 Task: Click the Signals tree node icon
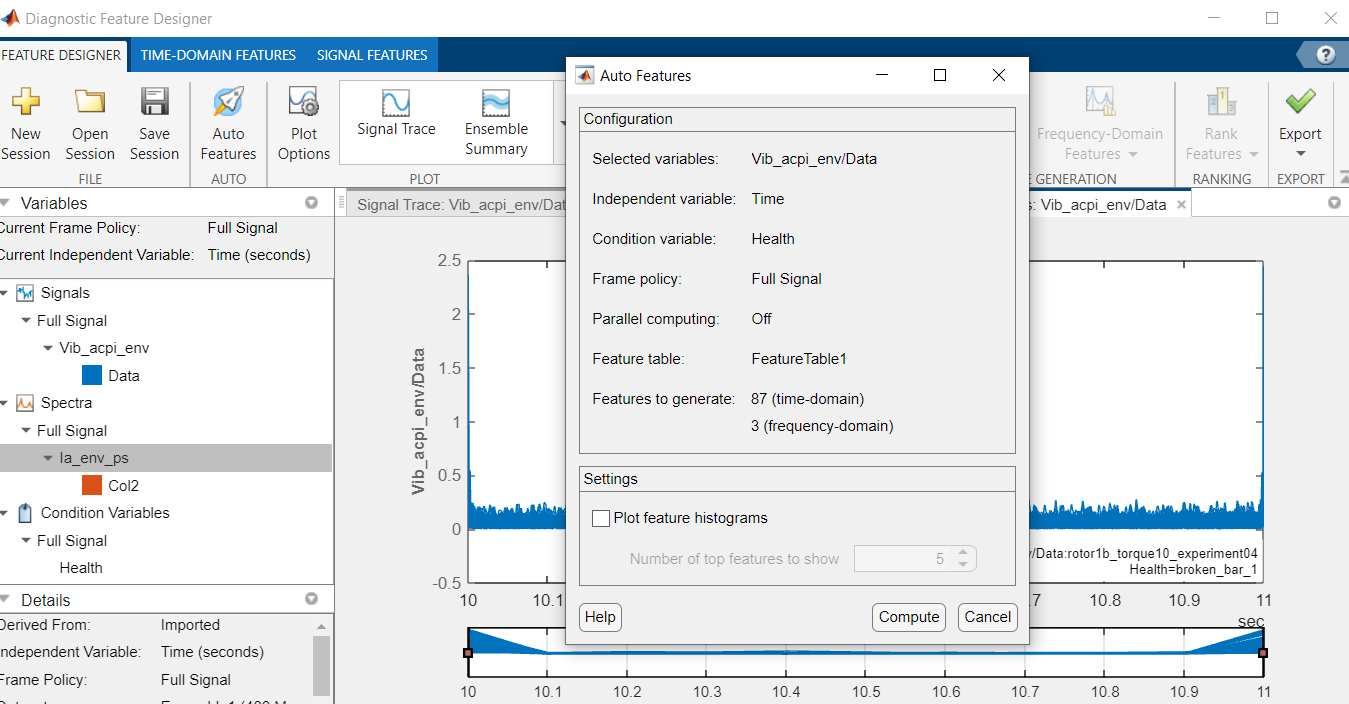pyautogui.click(x=25, y=293)
